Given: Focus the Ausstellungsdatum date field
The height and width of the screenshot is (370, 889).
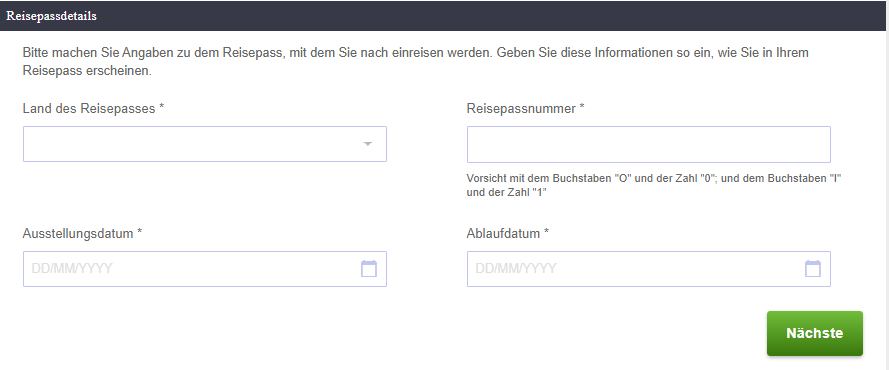Looking at the screenshot, I should [x=205, y=269].
